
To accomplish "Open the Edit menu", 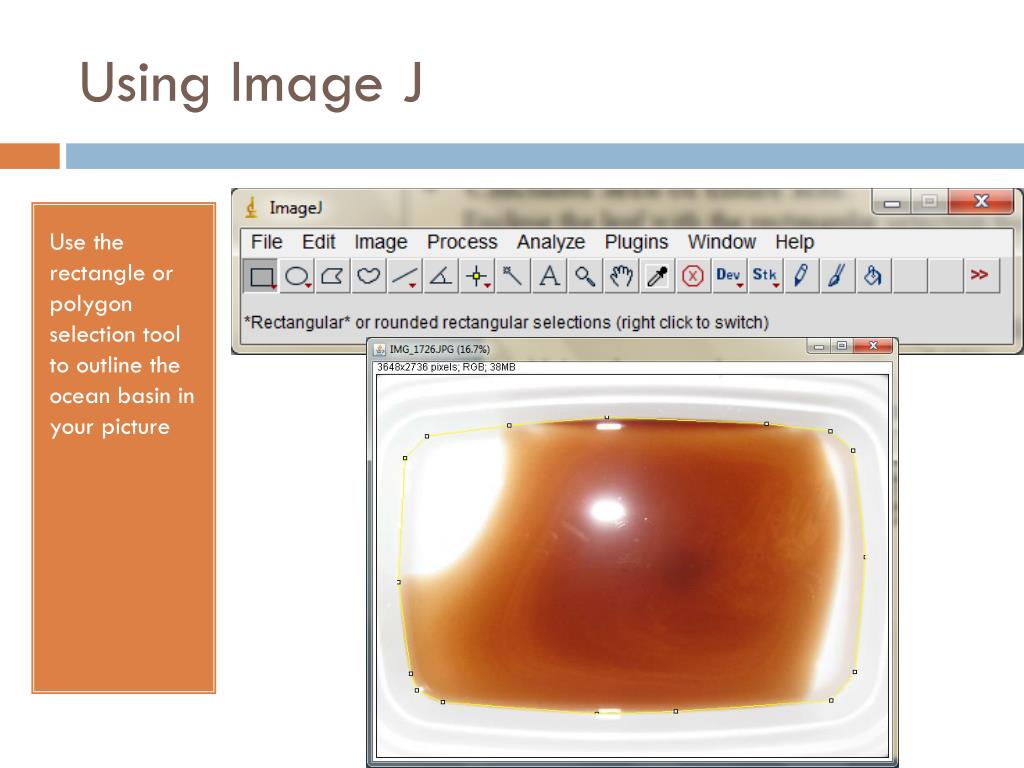I will (318, 242).
